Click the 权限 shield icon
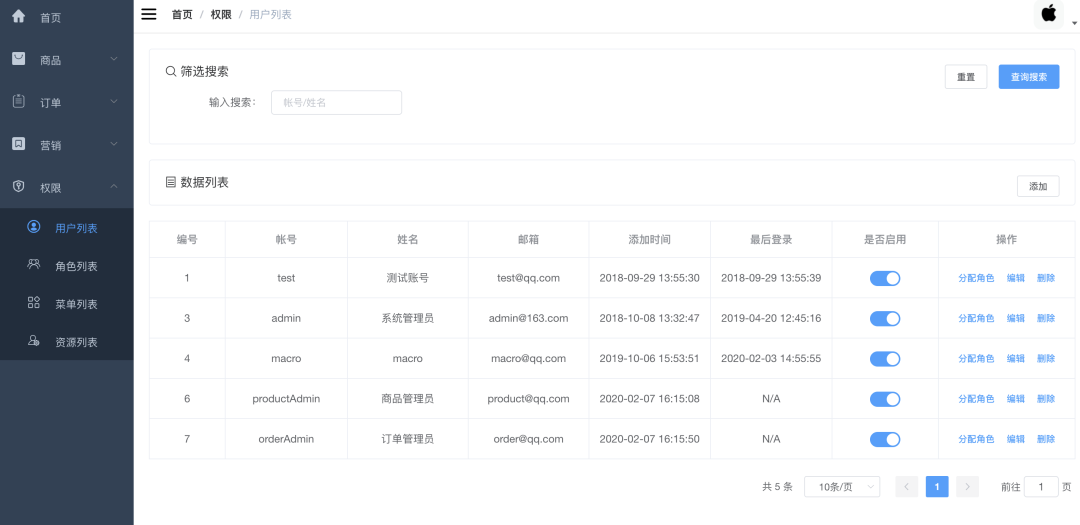Viewport: 1080px width, 525px height. pos(19,187)
